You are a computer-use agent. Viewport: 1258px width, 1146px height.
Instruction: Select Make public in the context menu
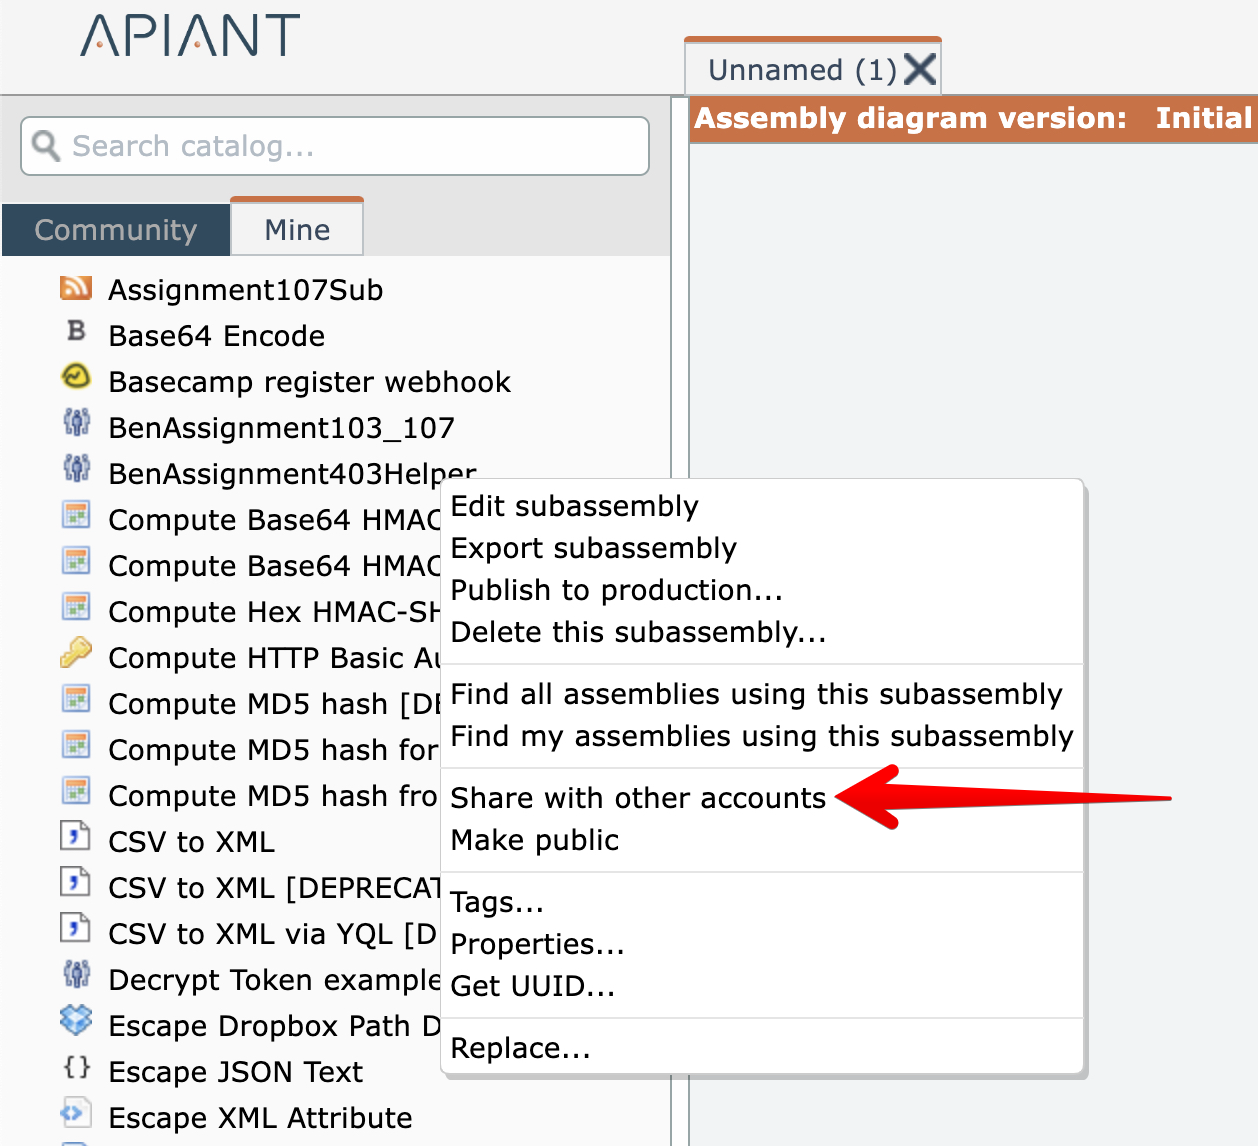(535, 840)
